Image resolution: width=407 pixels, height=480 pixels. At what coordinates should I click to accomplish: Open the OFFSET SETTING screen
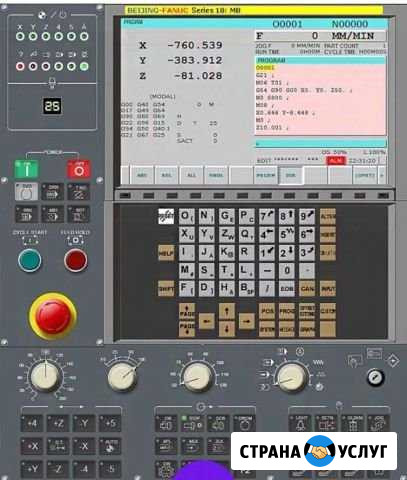(x=307, y=311)
